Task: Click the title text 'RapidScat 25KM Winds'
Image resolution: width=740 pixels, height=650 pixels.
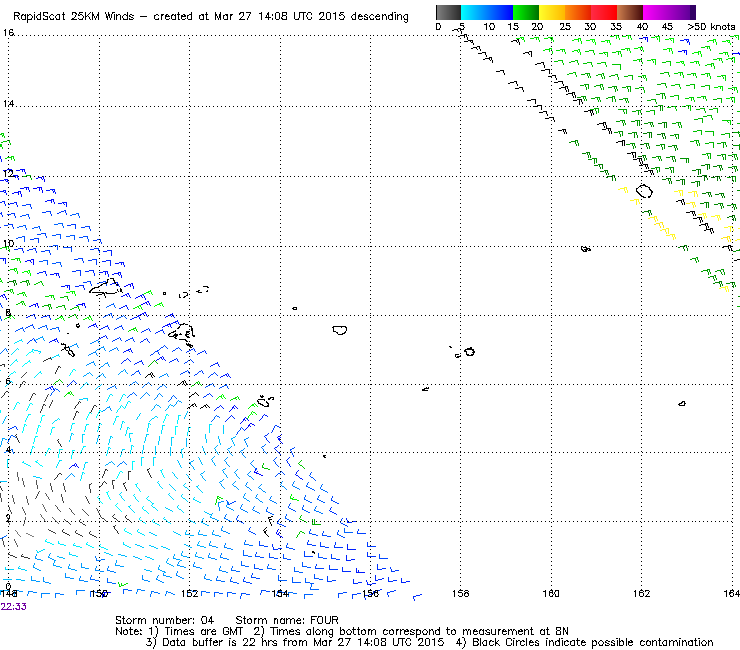Action: click(x=74, y=17)
